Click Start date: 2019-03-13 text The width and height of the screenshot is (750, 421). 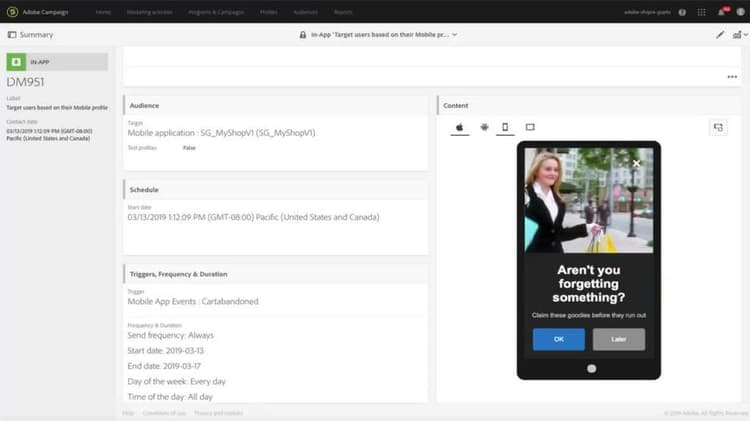pyautogui.click(x=165, y=351)
